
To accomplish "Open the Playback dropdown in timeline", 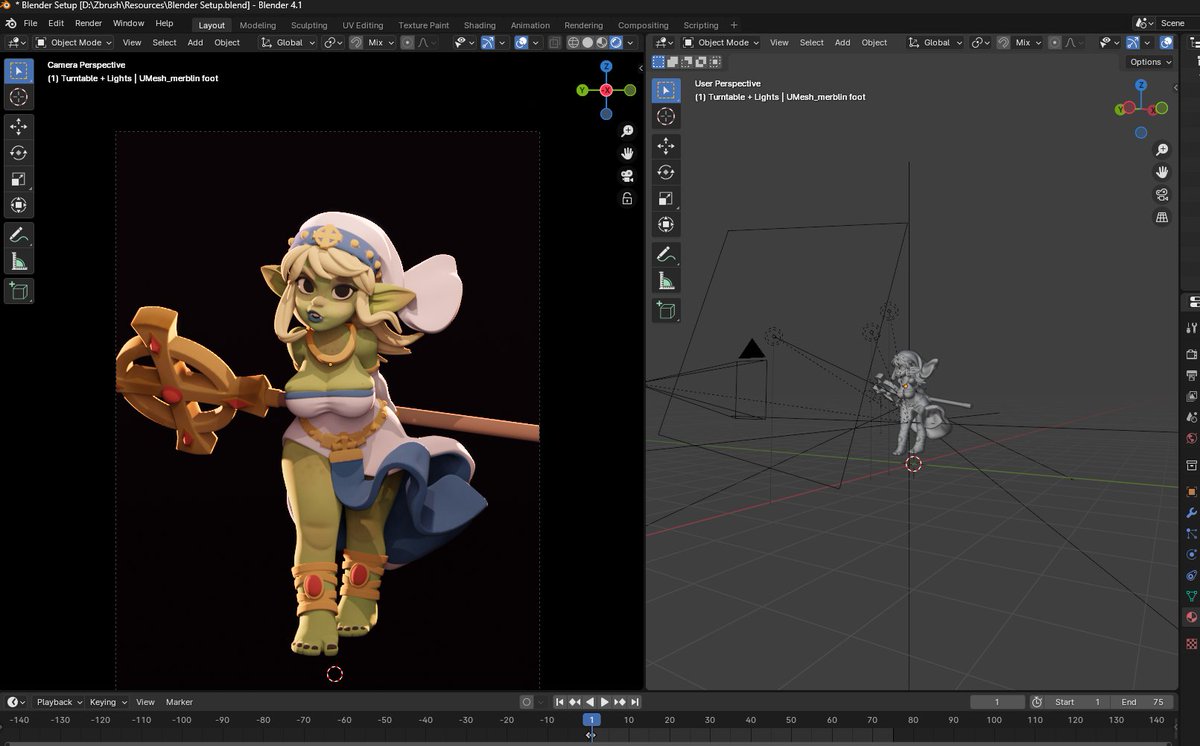I will [x=58, y=702].
